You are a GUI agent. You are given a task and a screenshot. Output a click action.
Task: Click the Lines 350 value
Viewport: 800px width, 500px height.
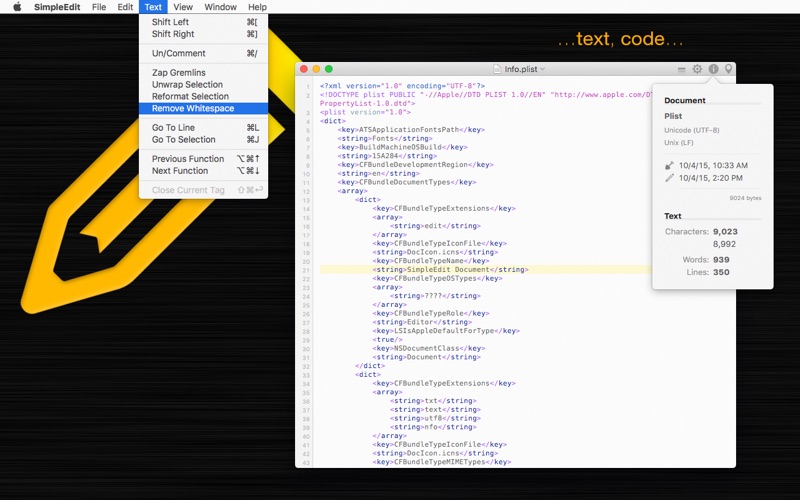pos(721,272)
